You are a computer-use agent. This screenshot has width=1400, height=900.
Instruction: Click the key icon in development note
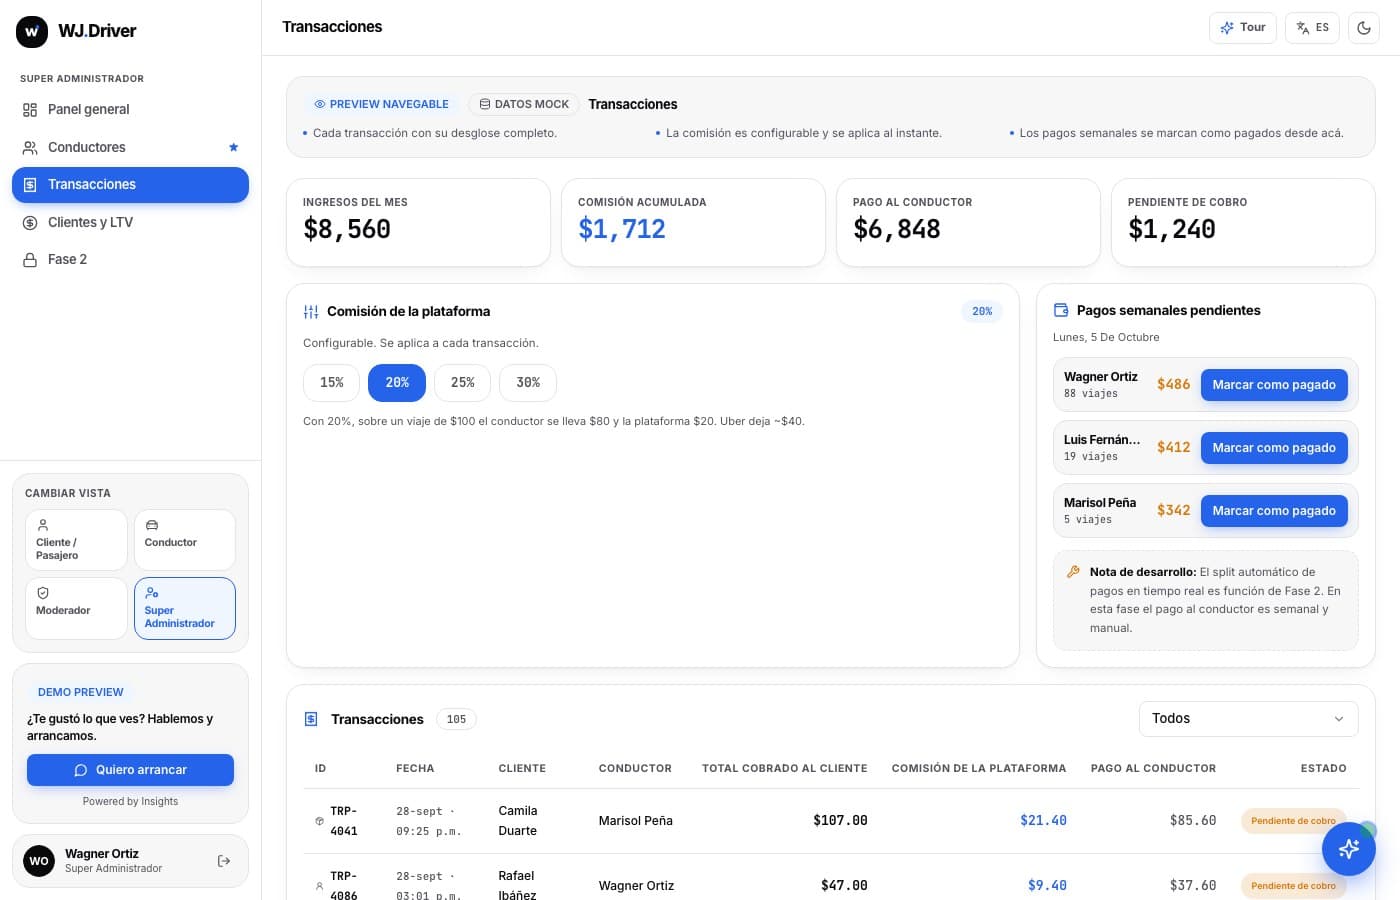tap(1073, 572)
